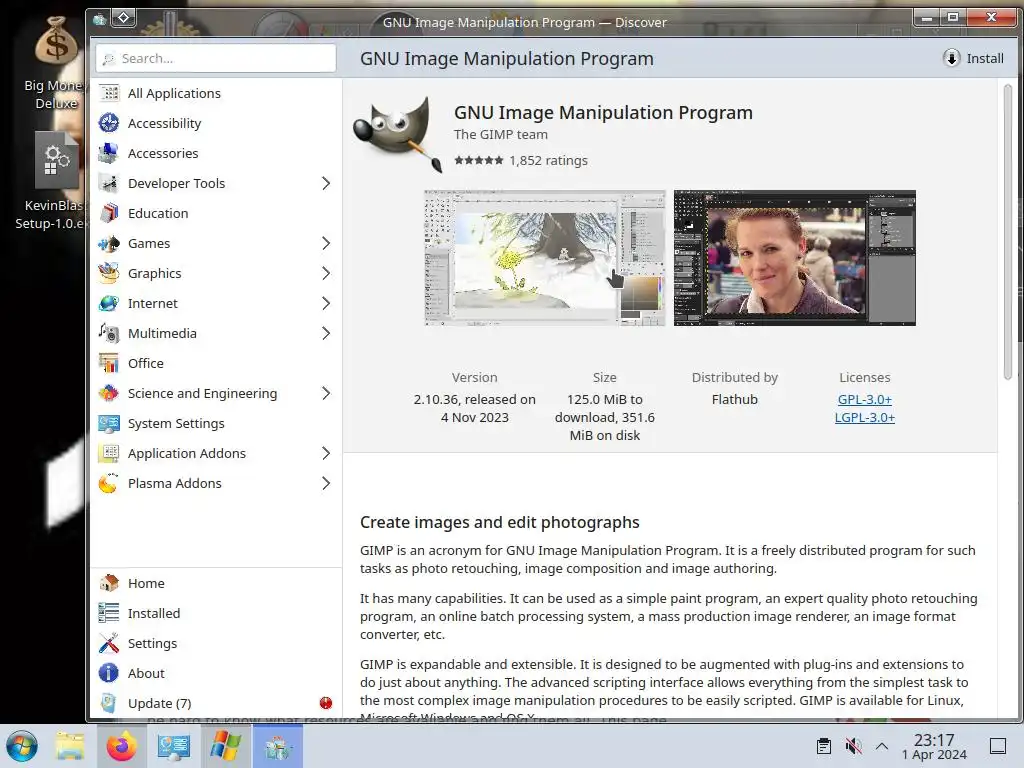Click 'The GIMP team' developer name
The width and height of the screenshot is (1024, 768).
[501, 135]
